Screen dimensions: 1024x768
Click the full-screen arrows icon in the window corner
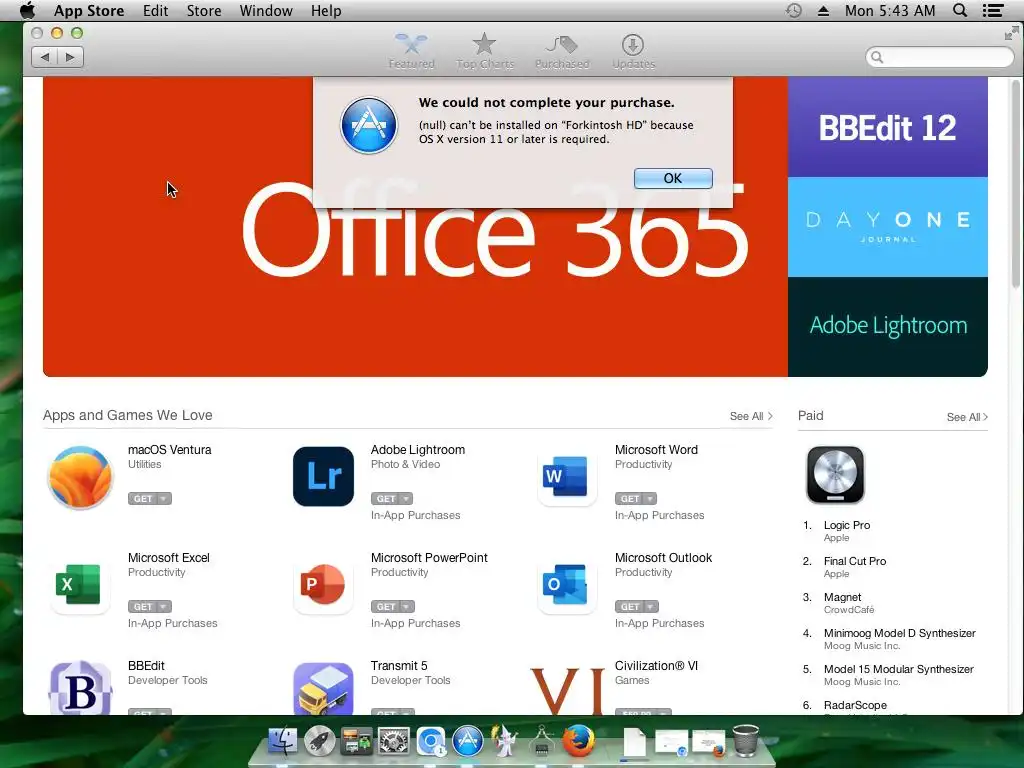(x=1012, y=33)
